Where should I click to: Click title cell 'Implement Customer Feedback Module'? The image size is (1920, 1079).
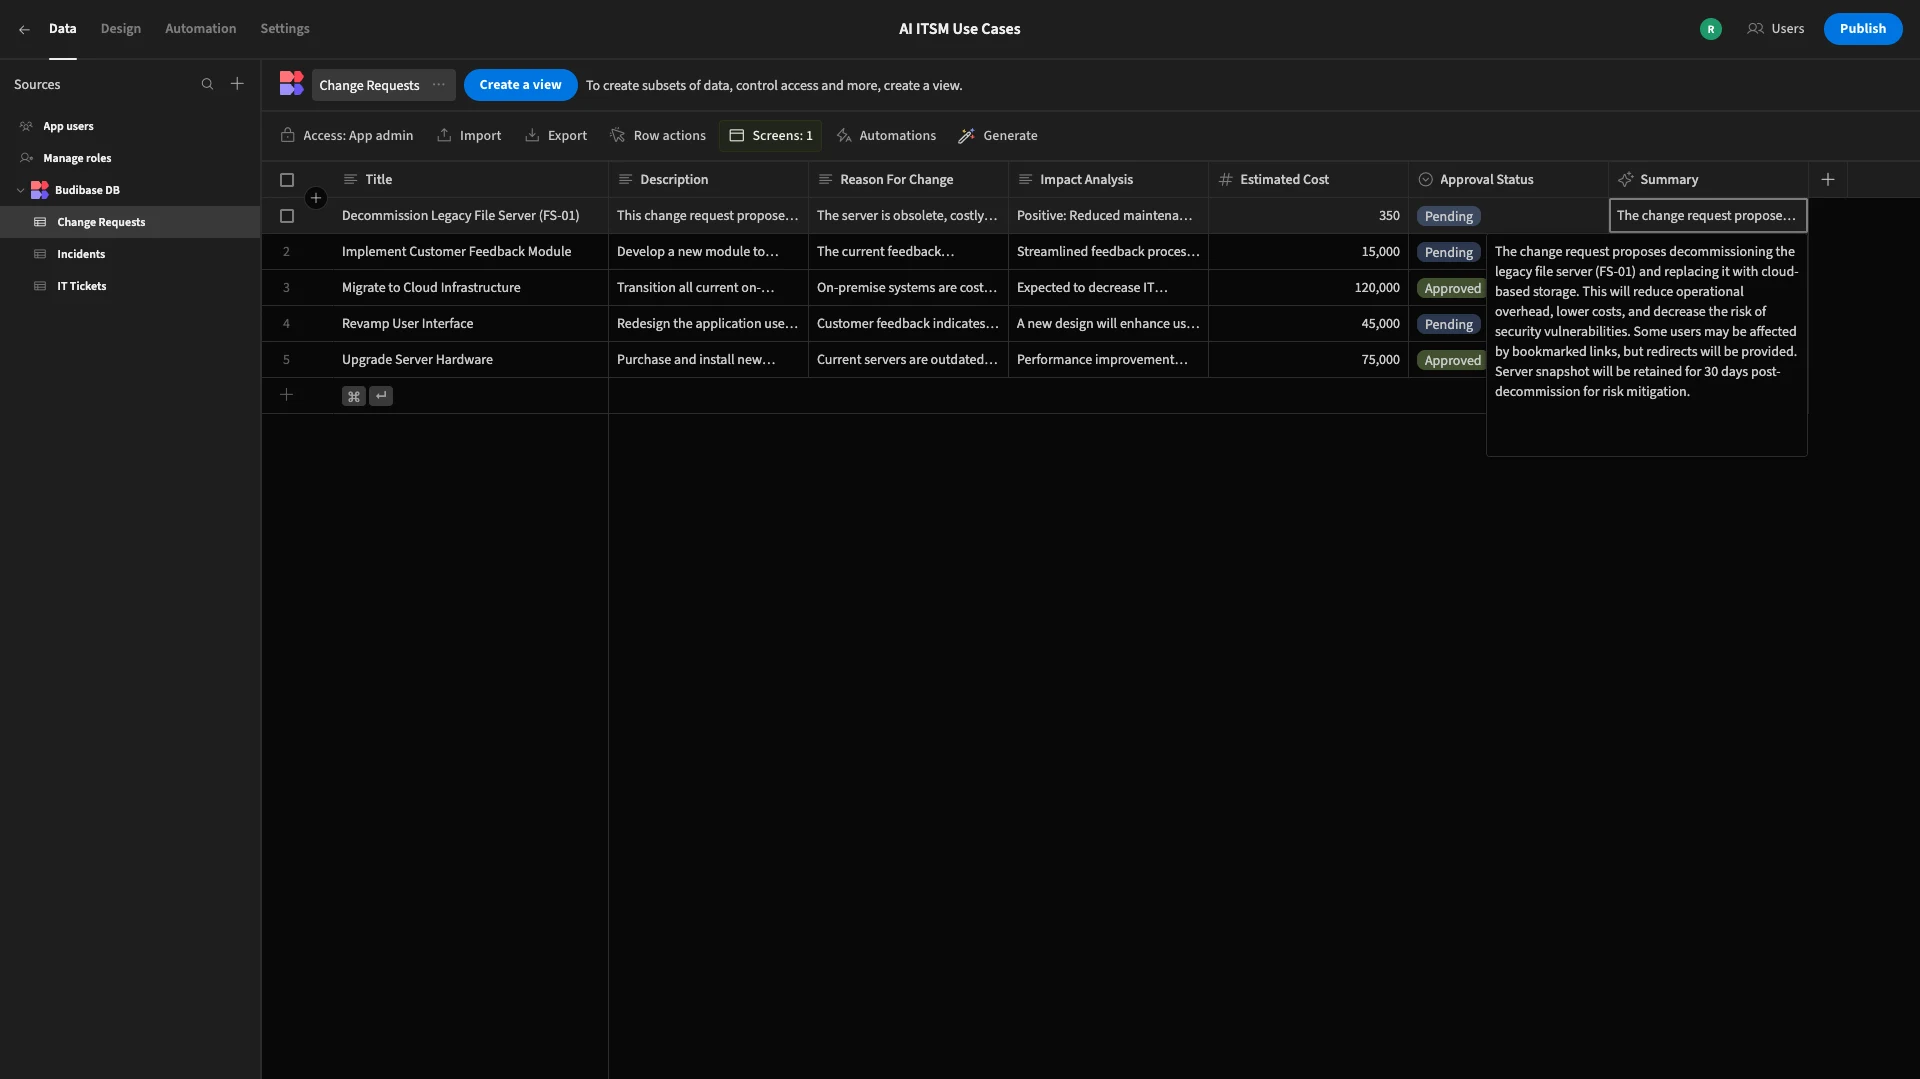(x=470, y=252)
